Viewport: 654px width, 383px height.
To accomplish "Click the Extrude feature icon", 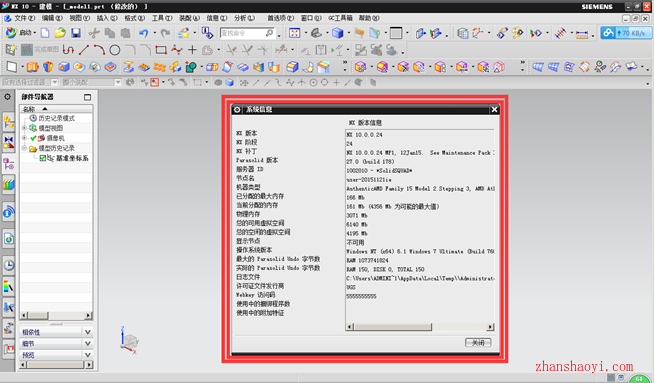I will pos(33,67).
